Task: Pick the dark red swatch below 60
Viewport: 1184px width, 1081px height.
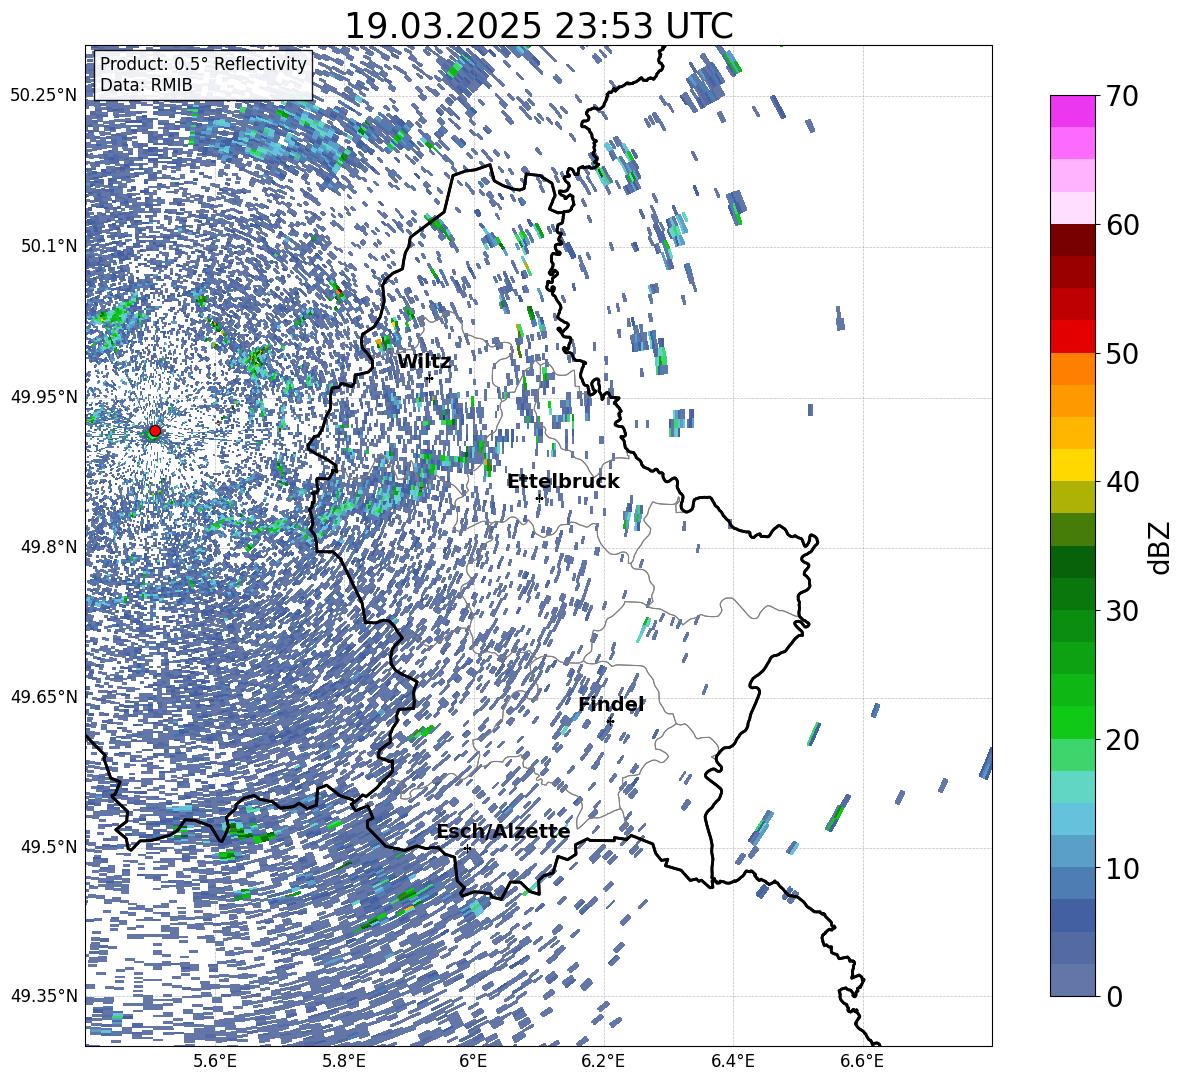Action: point(1072,240)
